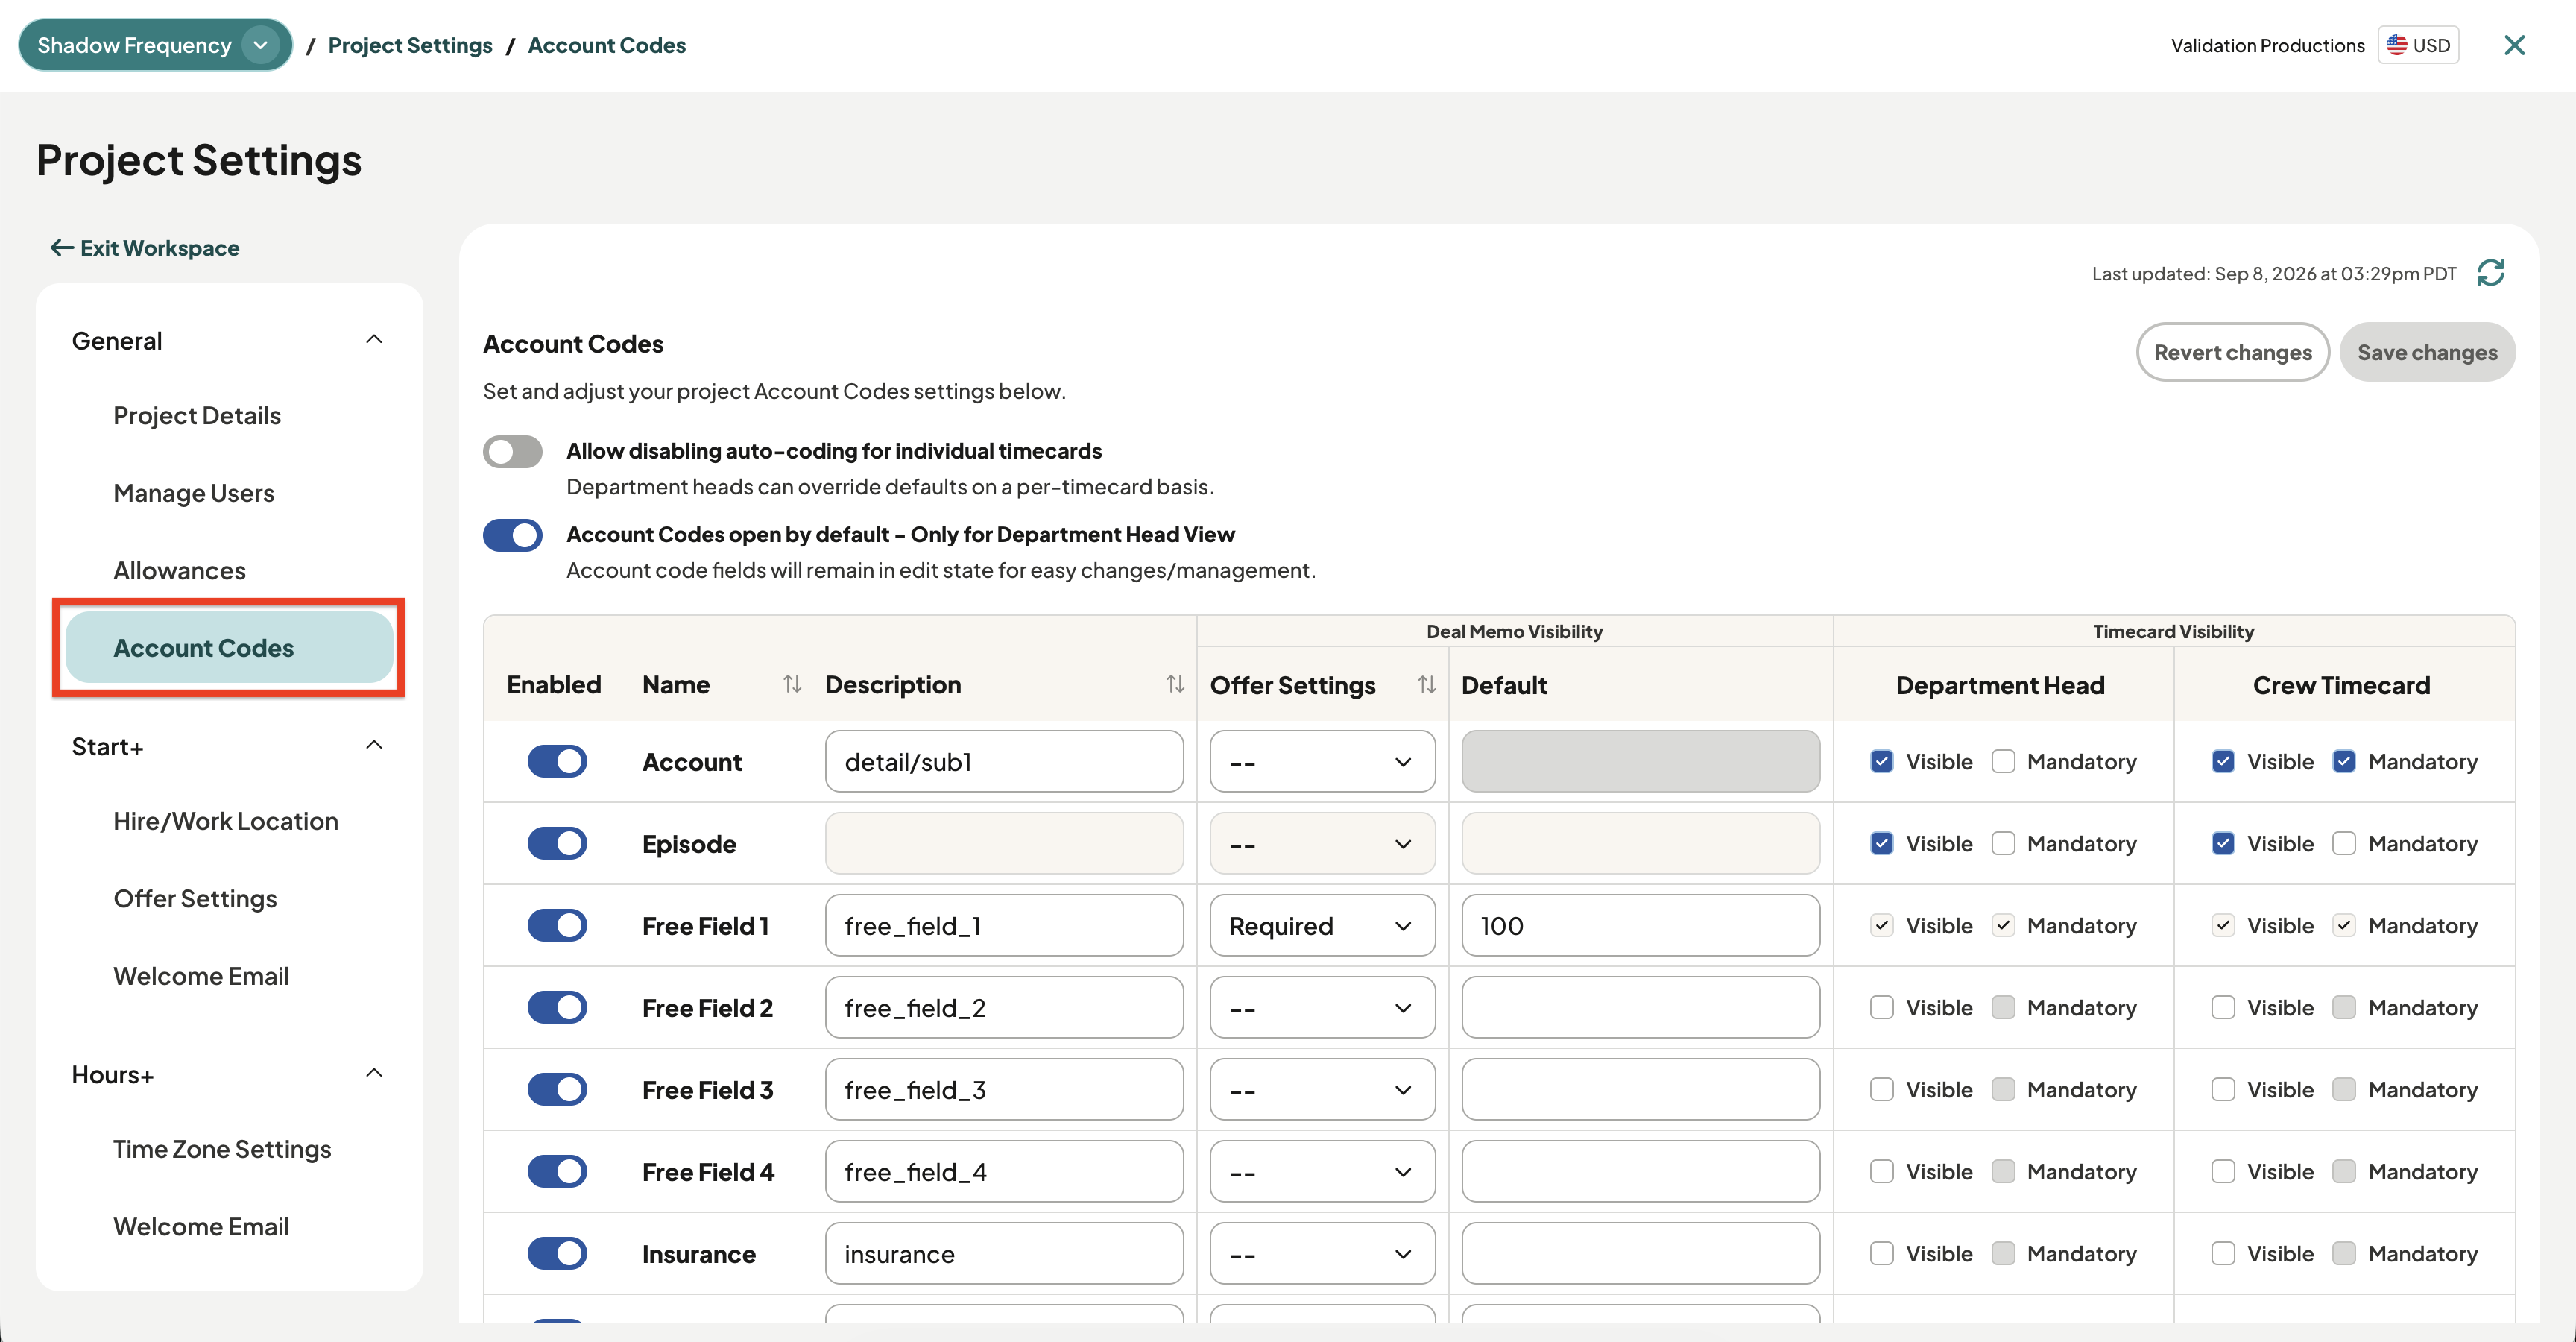Click the Save changes button

coord(2427,352)
